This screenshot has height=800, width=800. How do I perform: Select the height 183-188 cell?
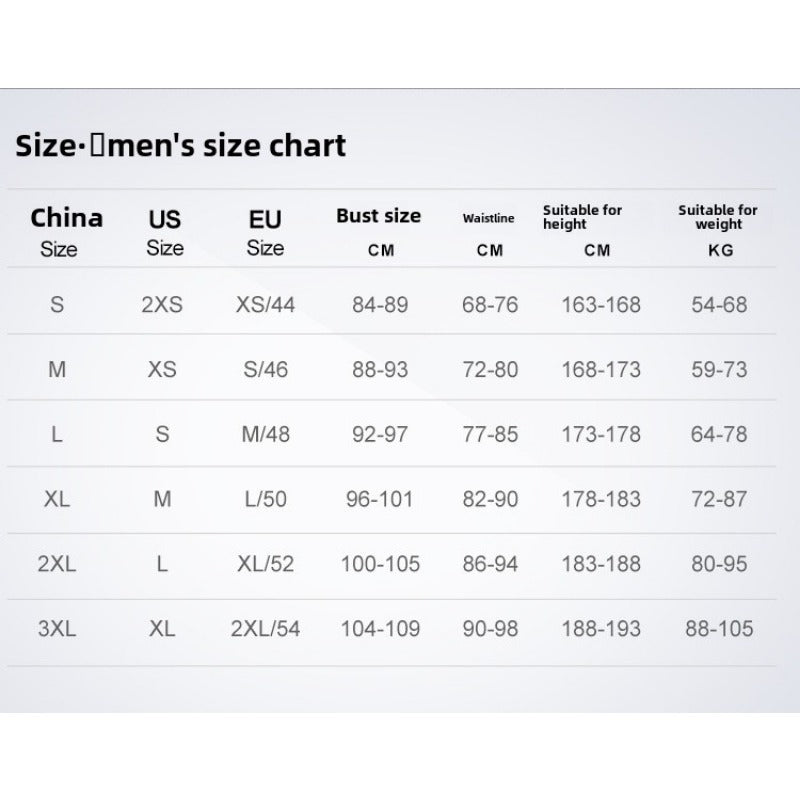[x=601, y=564]
